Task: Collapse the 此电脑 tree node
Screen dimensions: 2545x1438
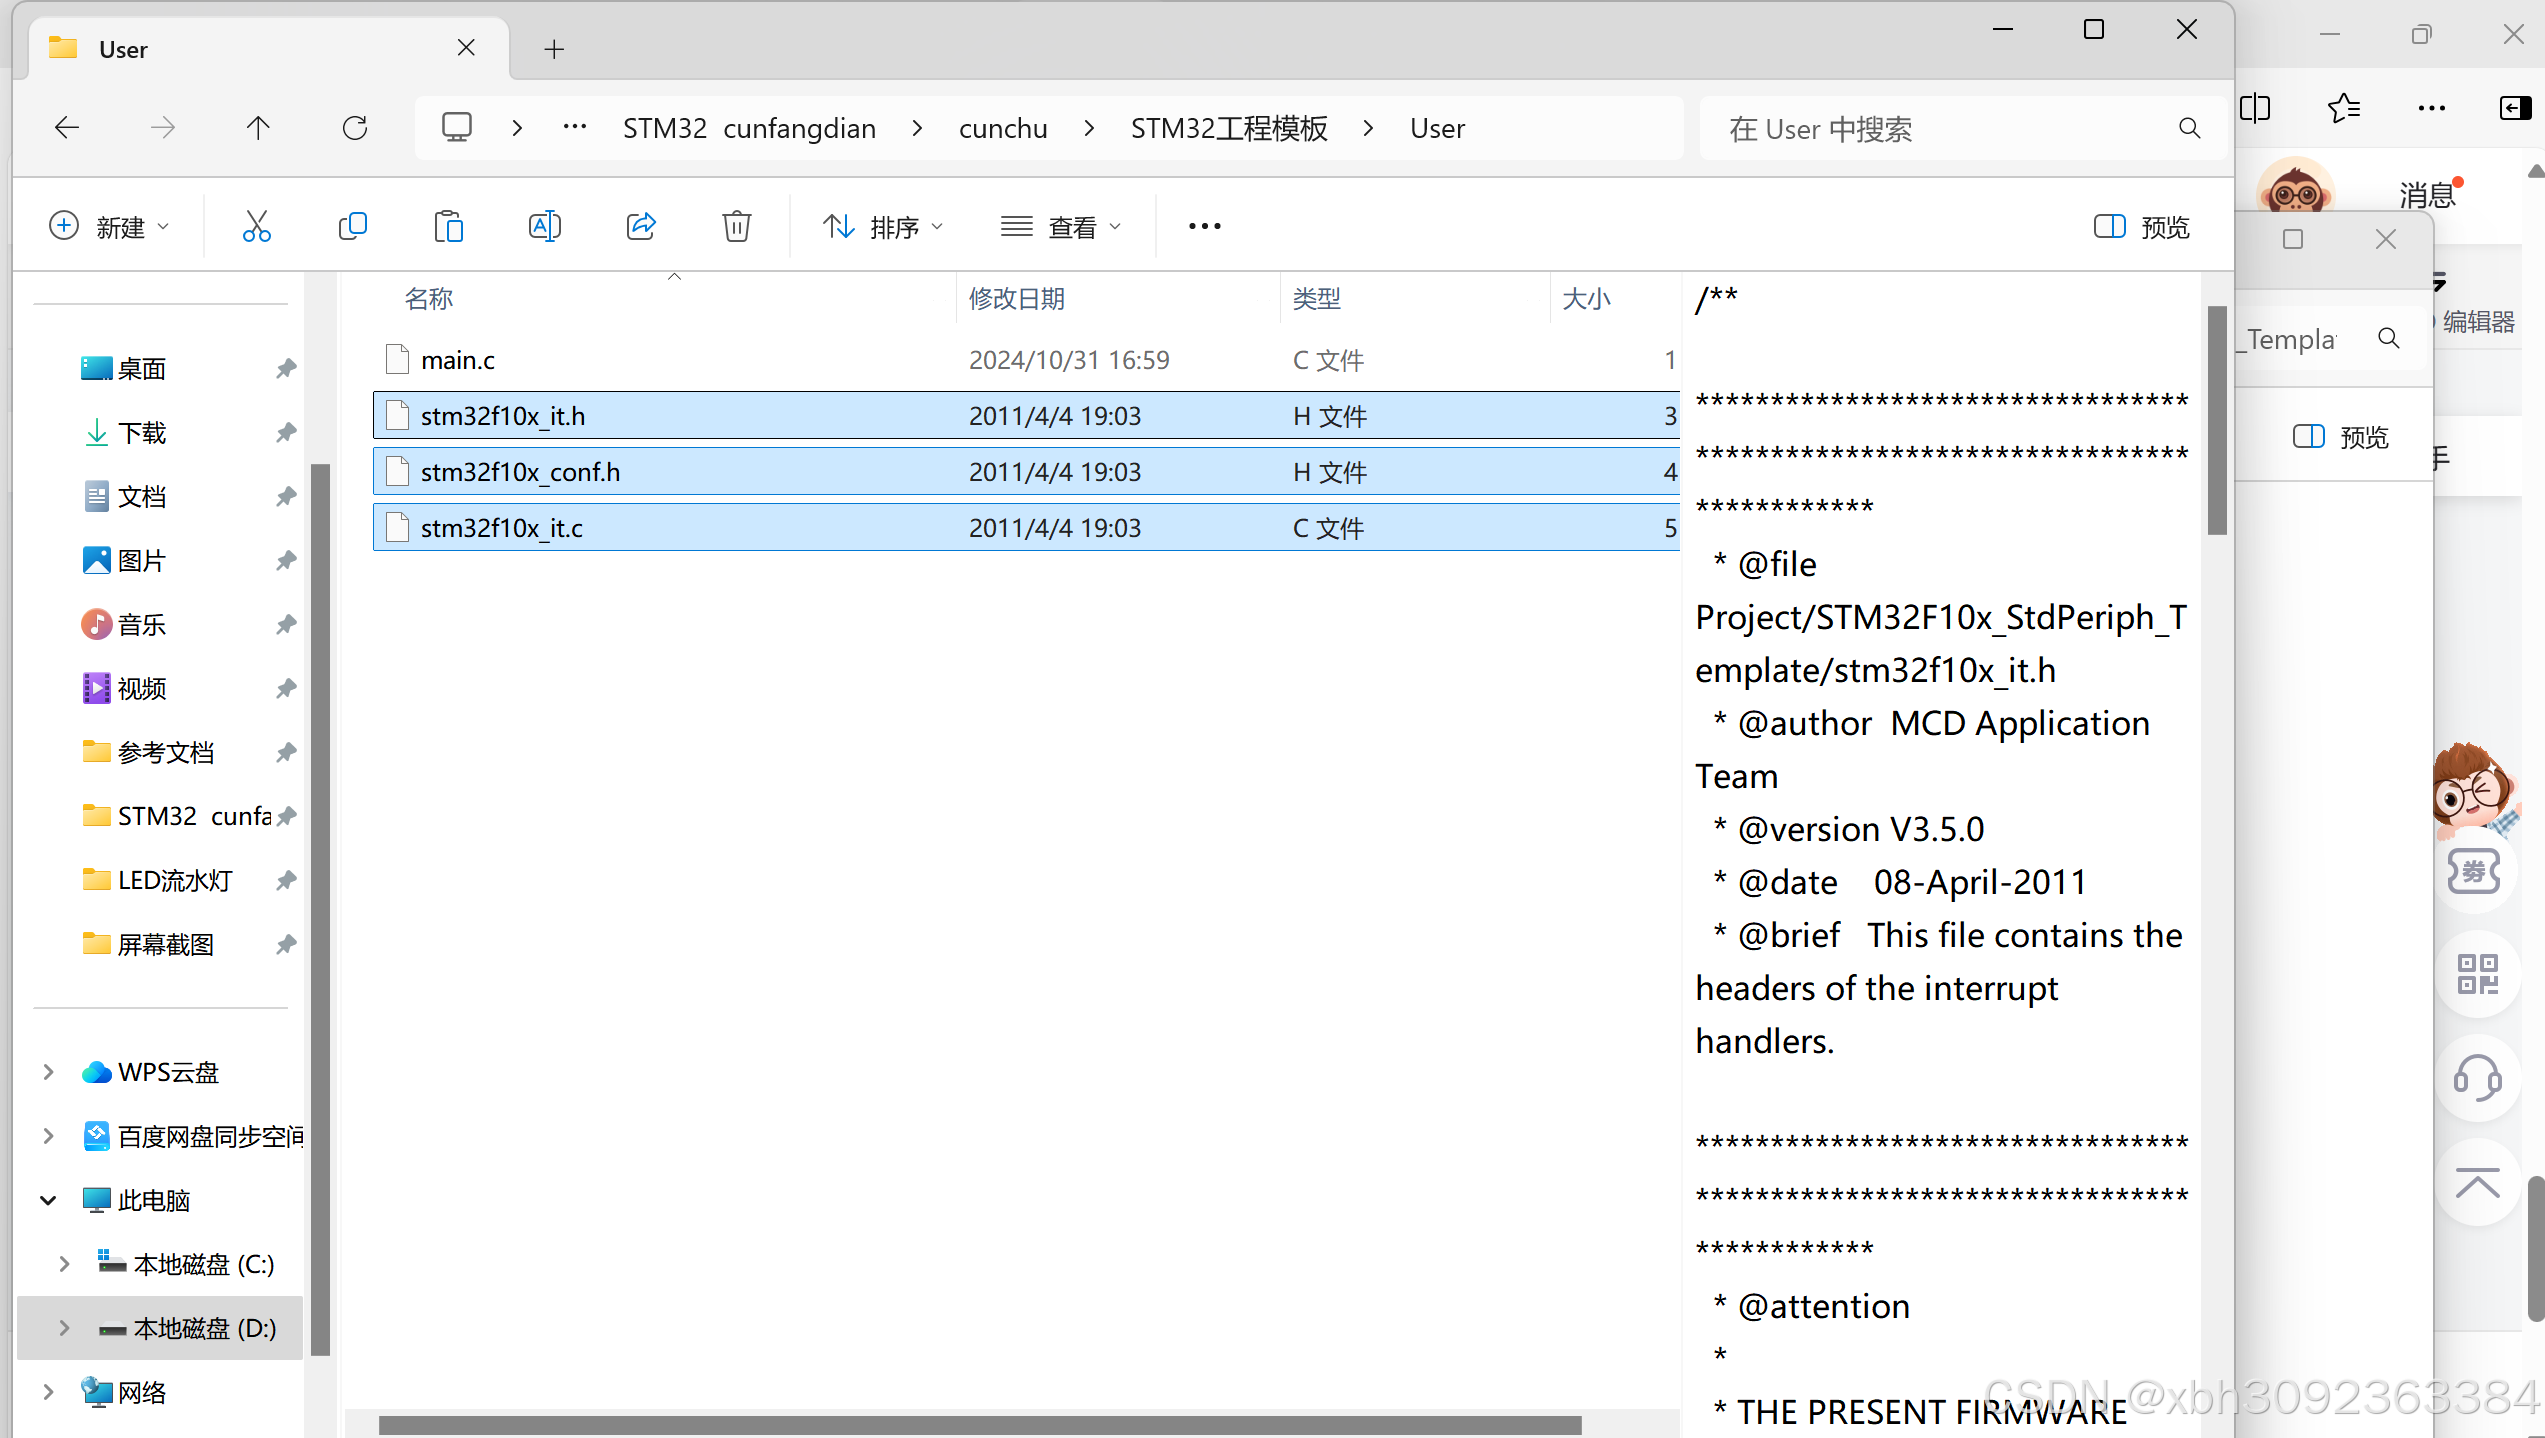Action: [48, 1200]
